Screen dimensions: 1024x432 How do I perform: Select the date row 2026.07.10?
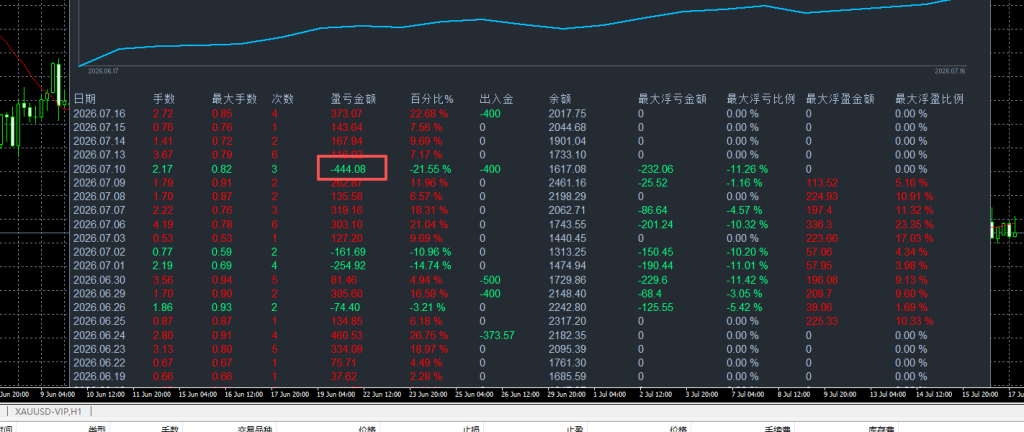click(x=99, y=169)
